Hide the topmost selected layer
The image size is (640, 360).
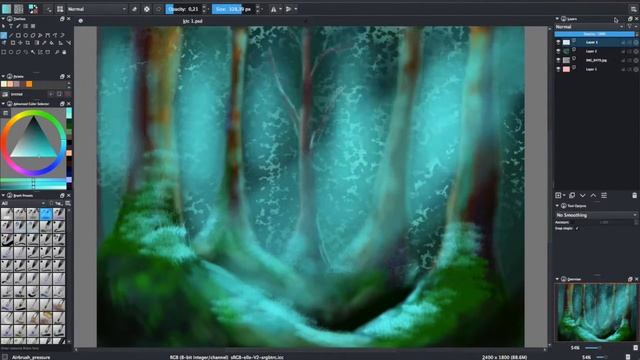pos(558,42)
